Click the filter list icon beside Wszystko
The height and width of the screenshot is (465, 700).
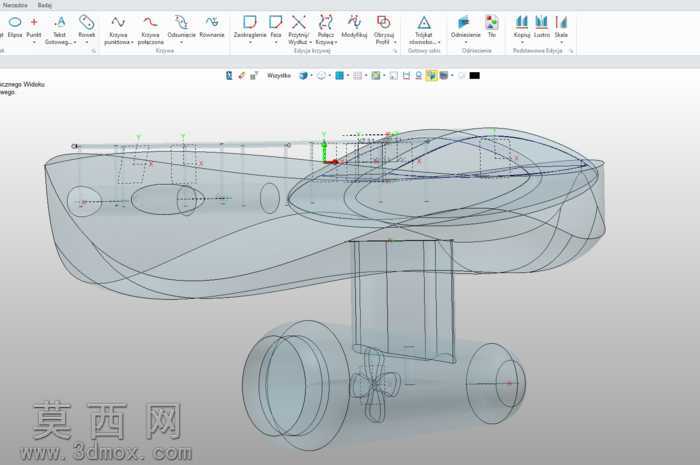[254, 75]
